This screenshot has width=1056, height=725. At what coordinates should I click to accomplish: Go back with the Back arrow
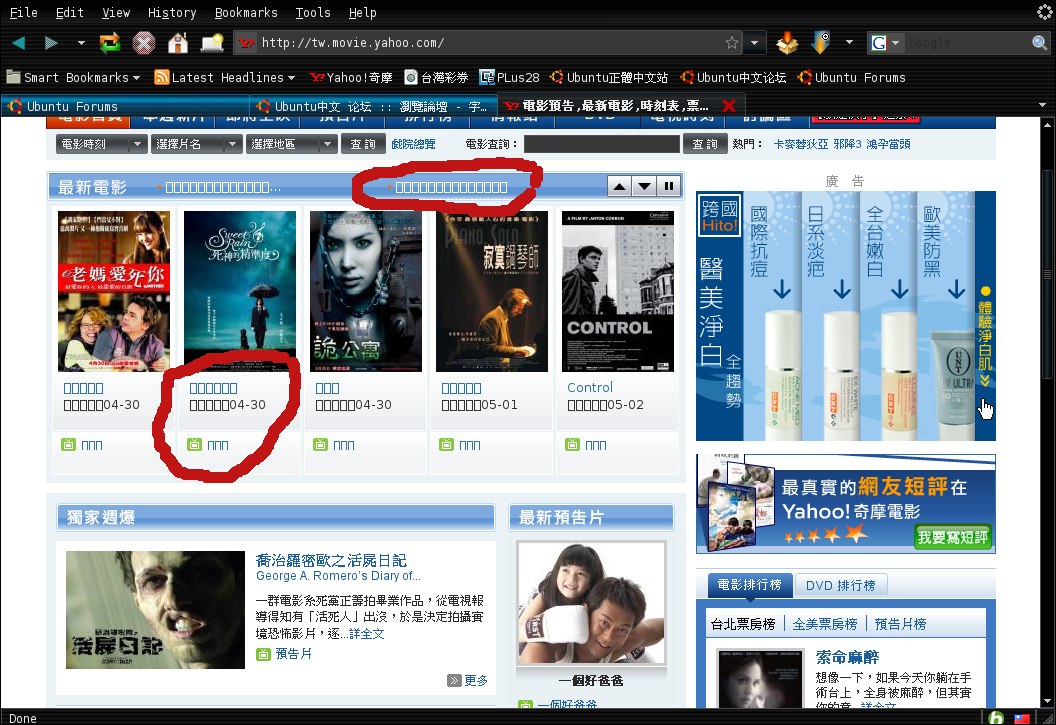click(19, 43)
